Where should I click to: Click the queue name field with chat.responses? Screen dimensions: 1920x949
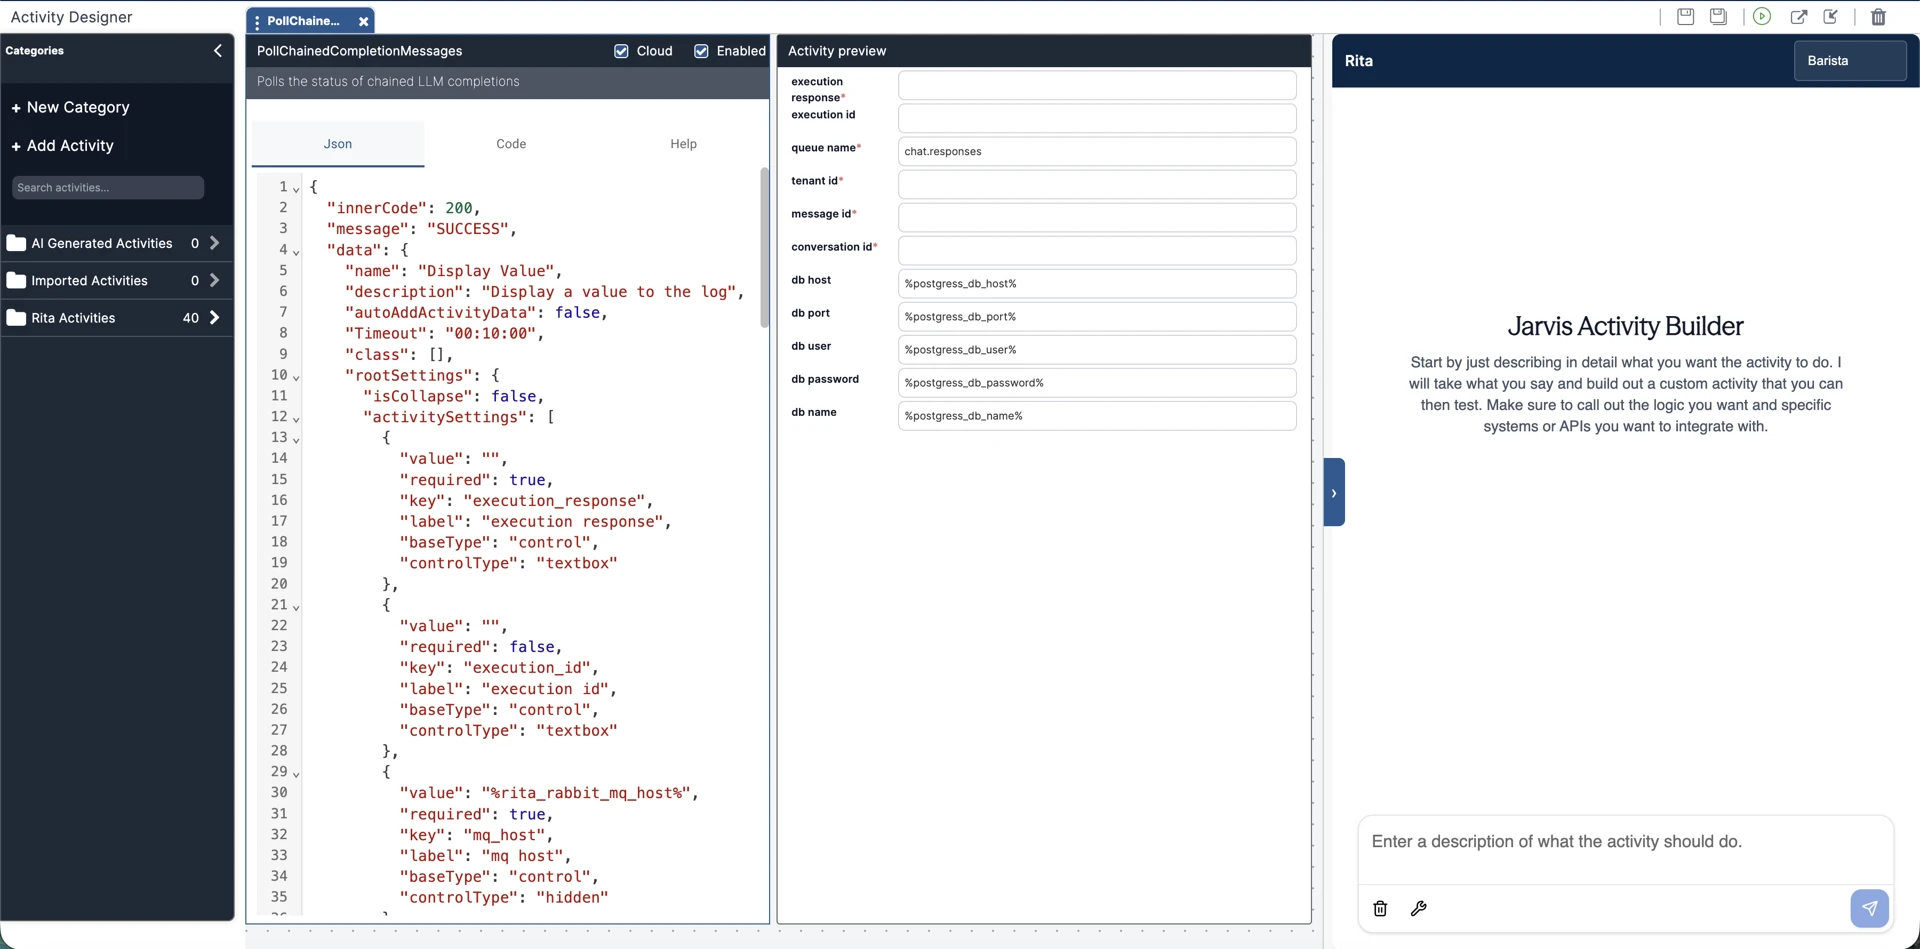coord(1097,151)
